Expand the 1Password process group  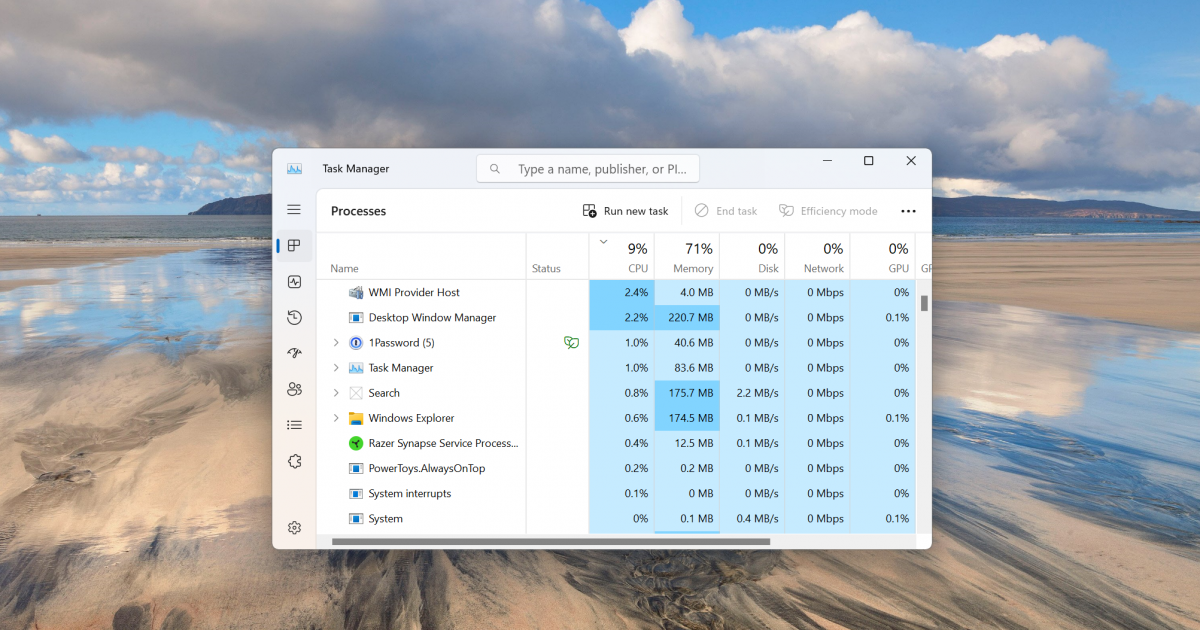336,342
